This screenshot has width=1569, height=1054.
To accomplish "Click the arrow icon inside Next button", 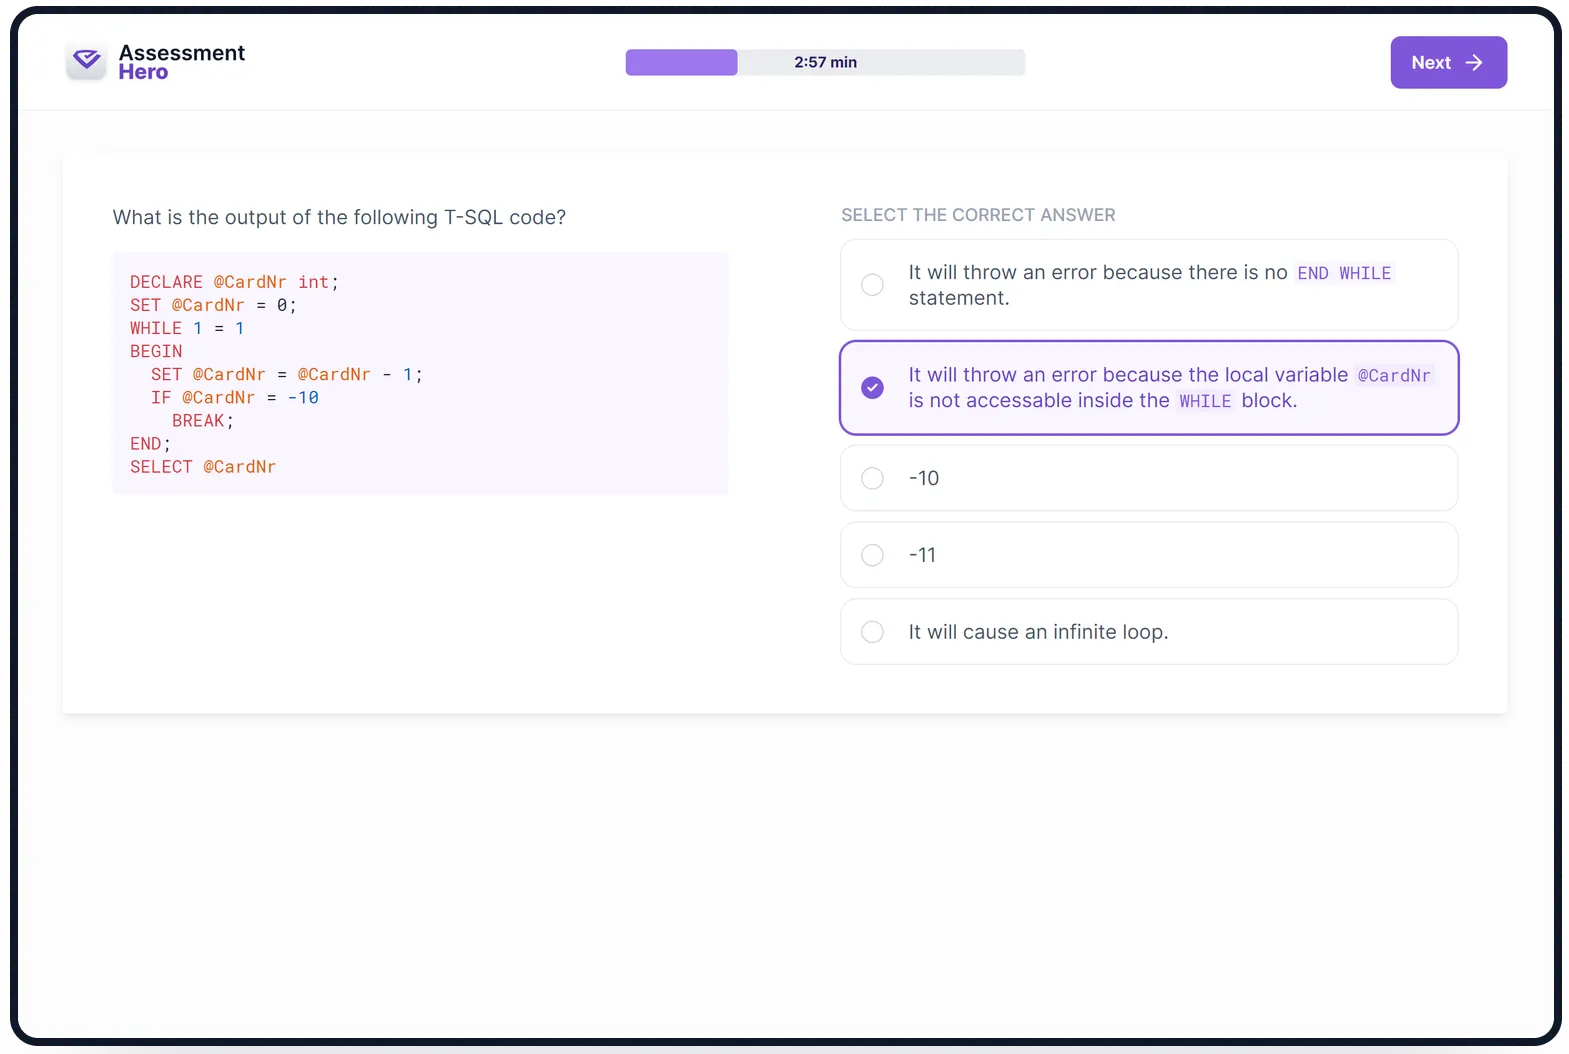I will click(1473, 62).
